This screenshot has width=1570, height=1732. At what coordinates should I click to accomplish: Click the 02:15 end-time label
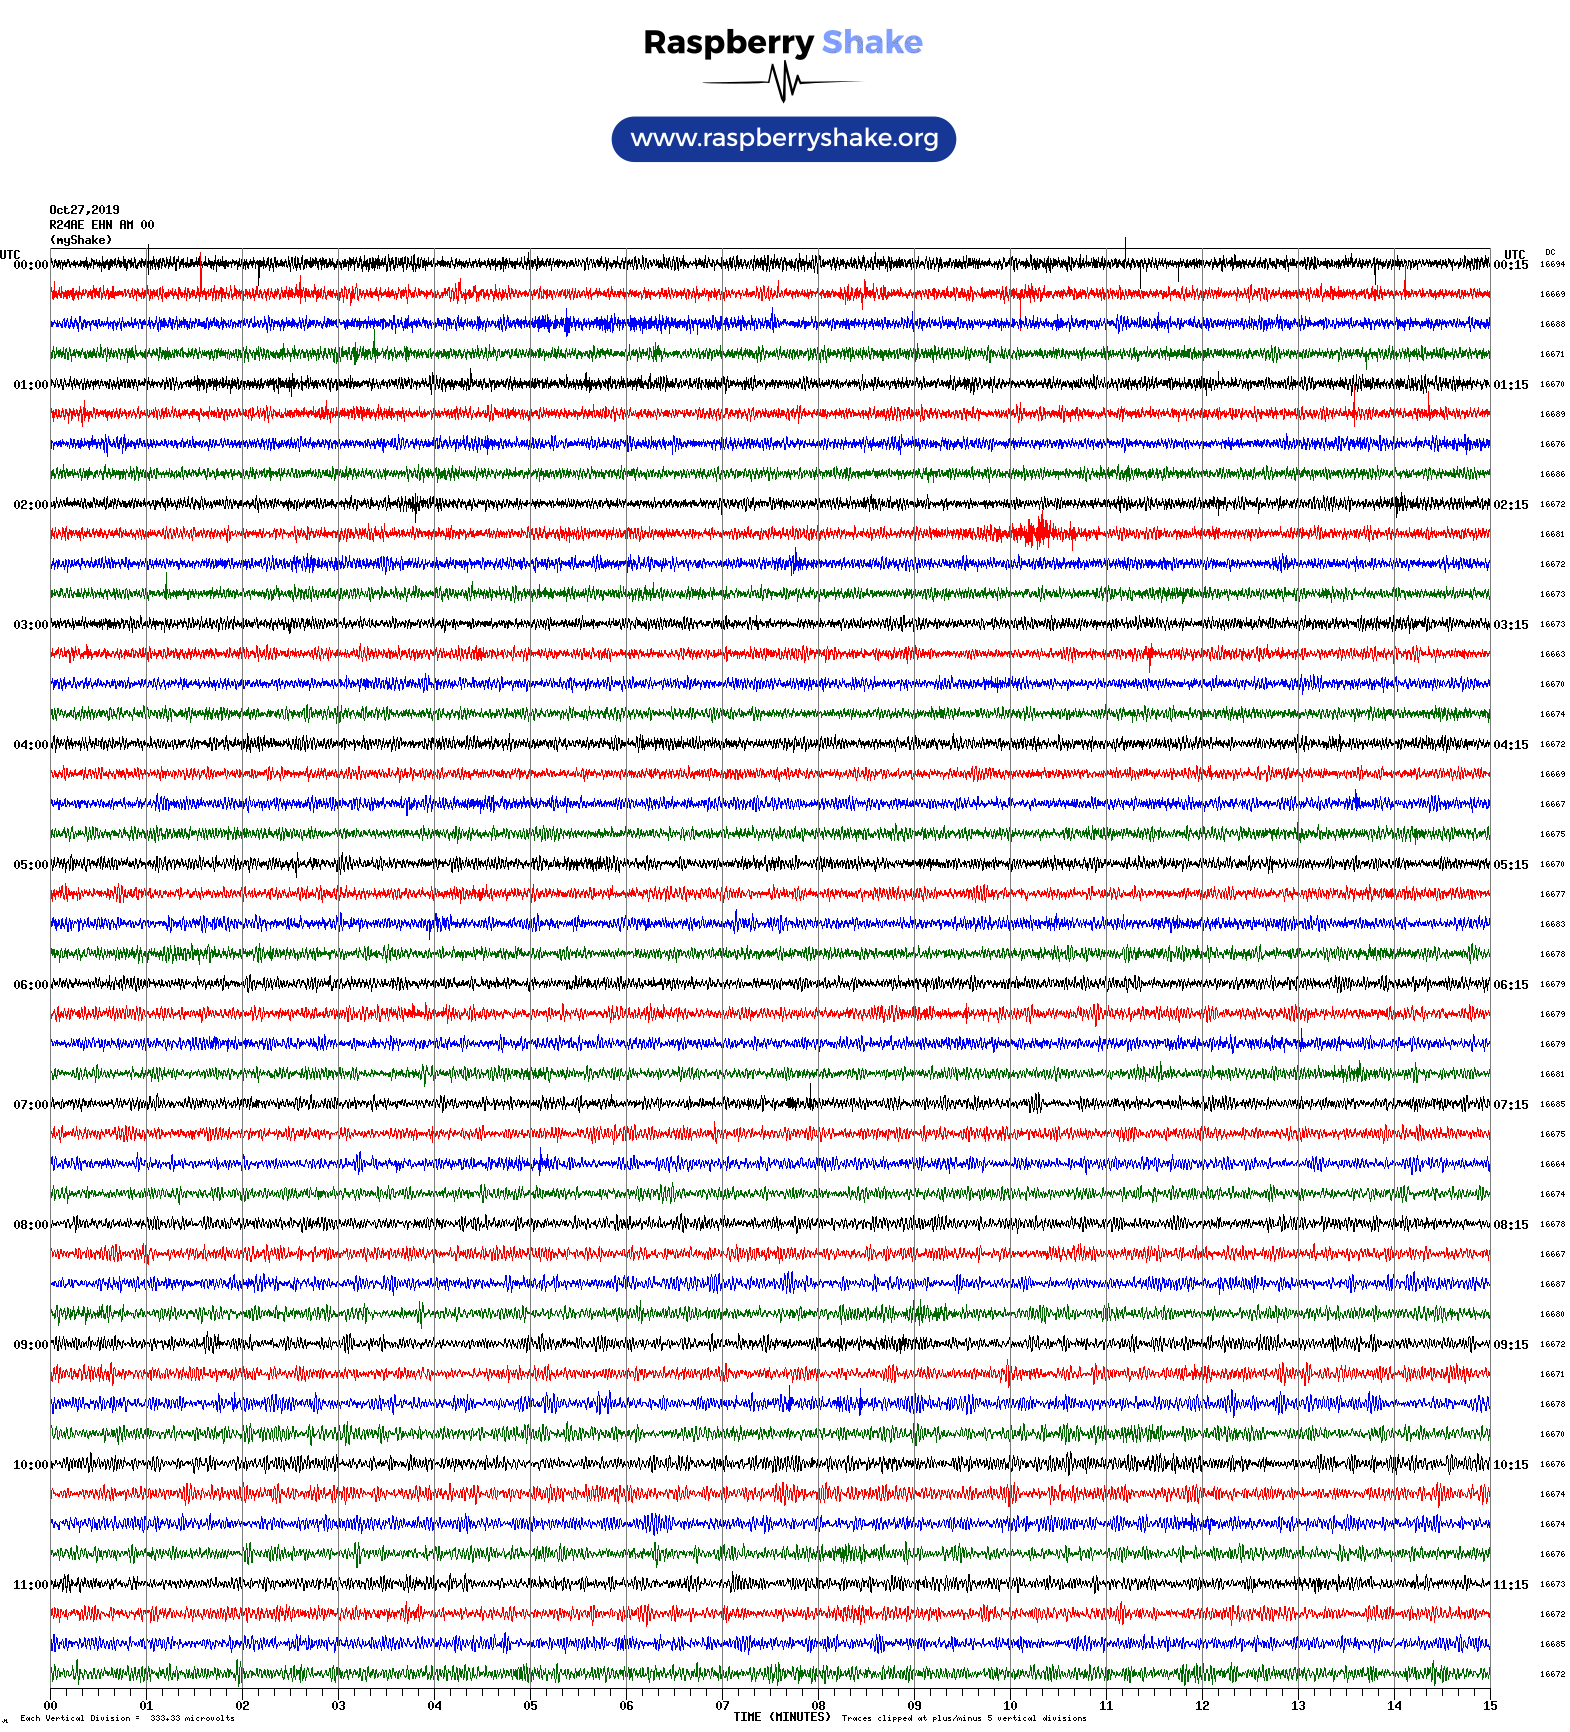pyautogui.click(x=1511, y=505)
